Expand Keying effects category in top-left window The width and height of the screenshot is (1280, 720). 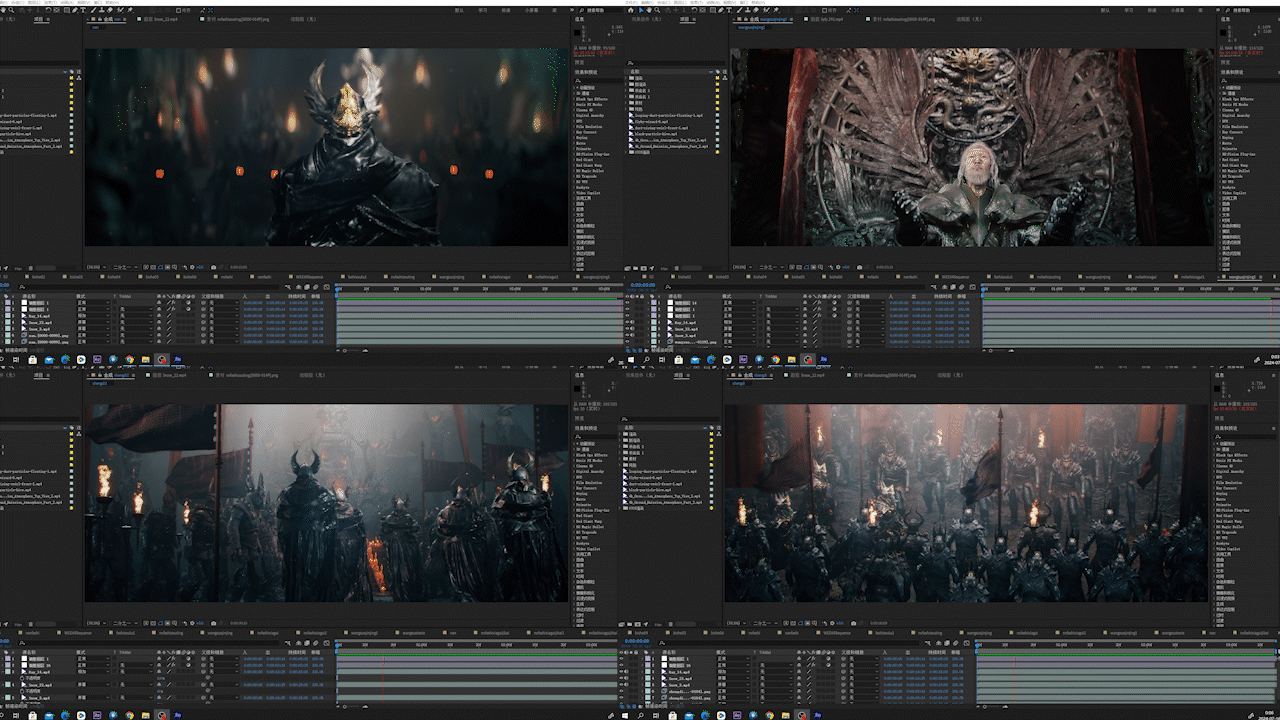(x=574, y=138)
